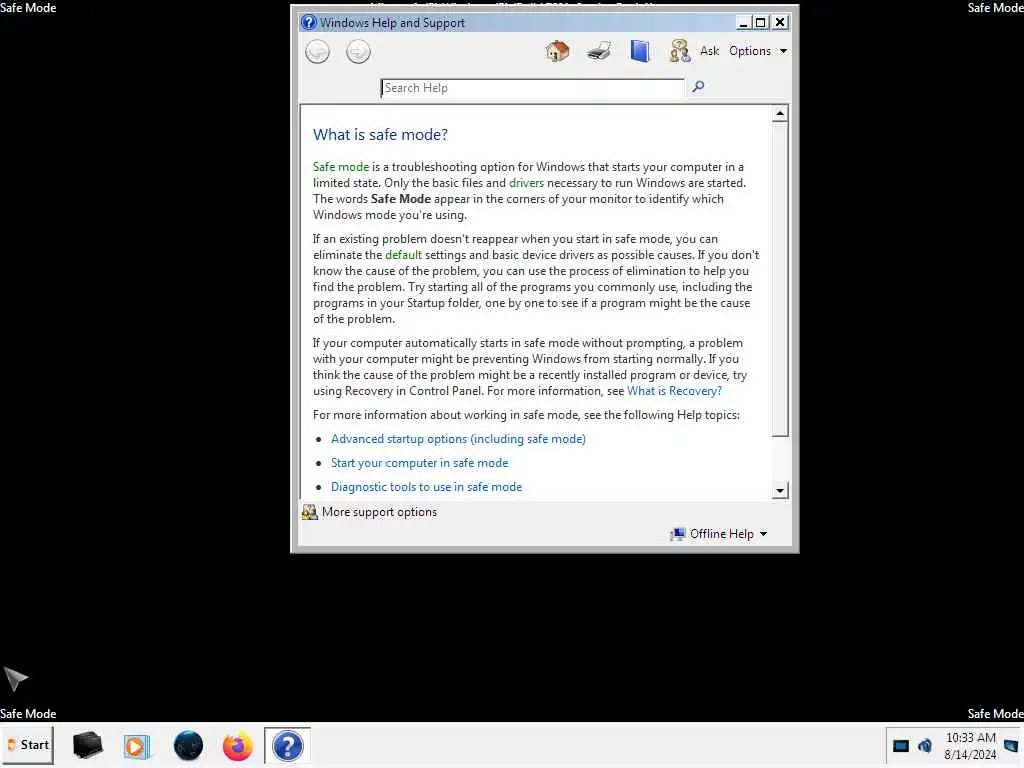Open the clock showing 10:33 AM
The height and width of the screenshot is (768, 1024).
970,746
